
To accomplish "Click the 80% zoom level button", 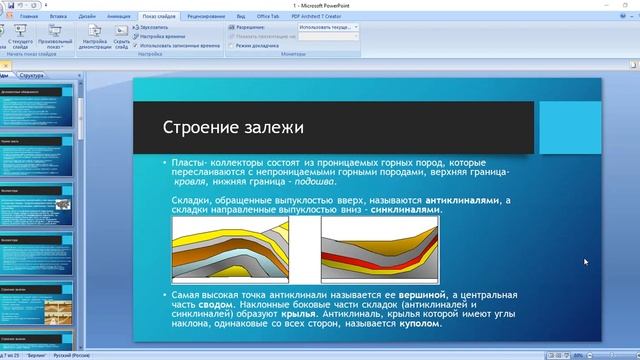I will coord(578,356).
